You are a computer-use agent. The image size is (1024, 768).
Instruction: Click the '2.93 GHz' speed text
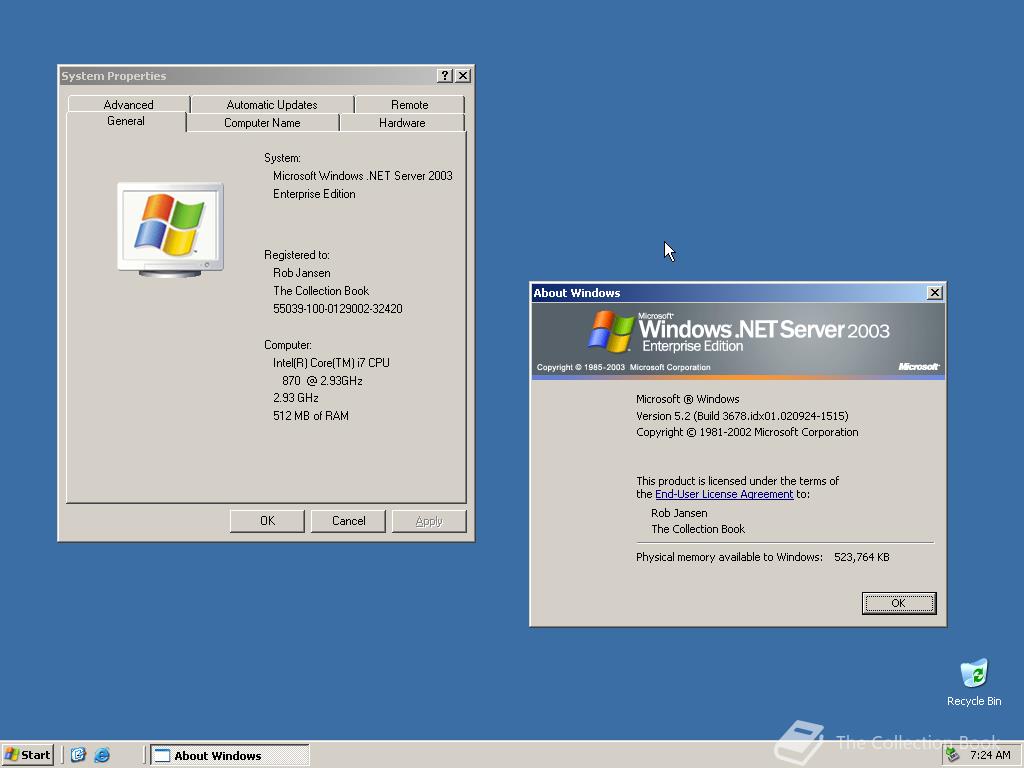[x=296, y=398]
